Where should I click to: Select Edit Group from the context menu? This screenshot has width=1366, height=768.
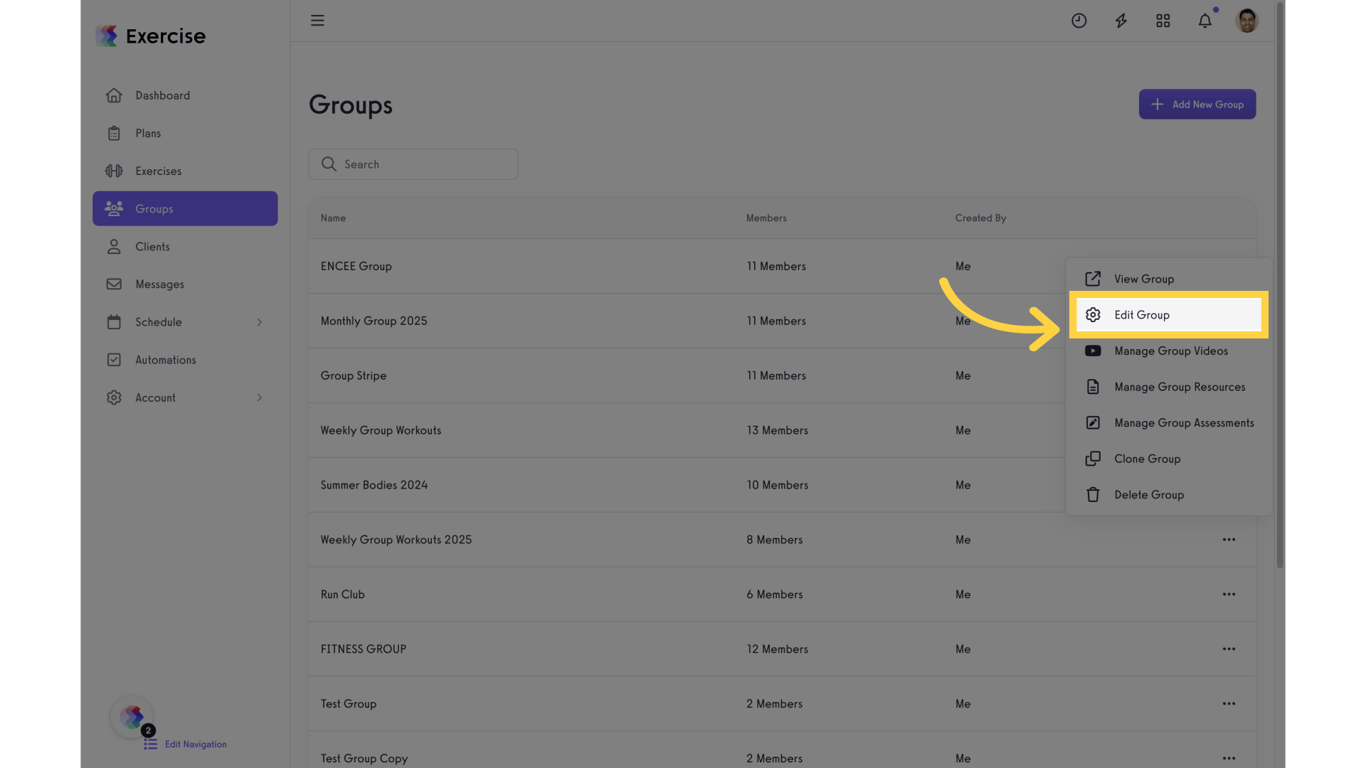pyautogui.click(x=1141, y=315)
